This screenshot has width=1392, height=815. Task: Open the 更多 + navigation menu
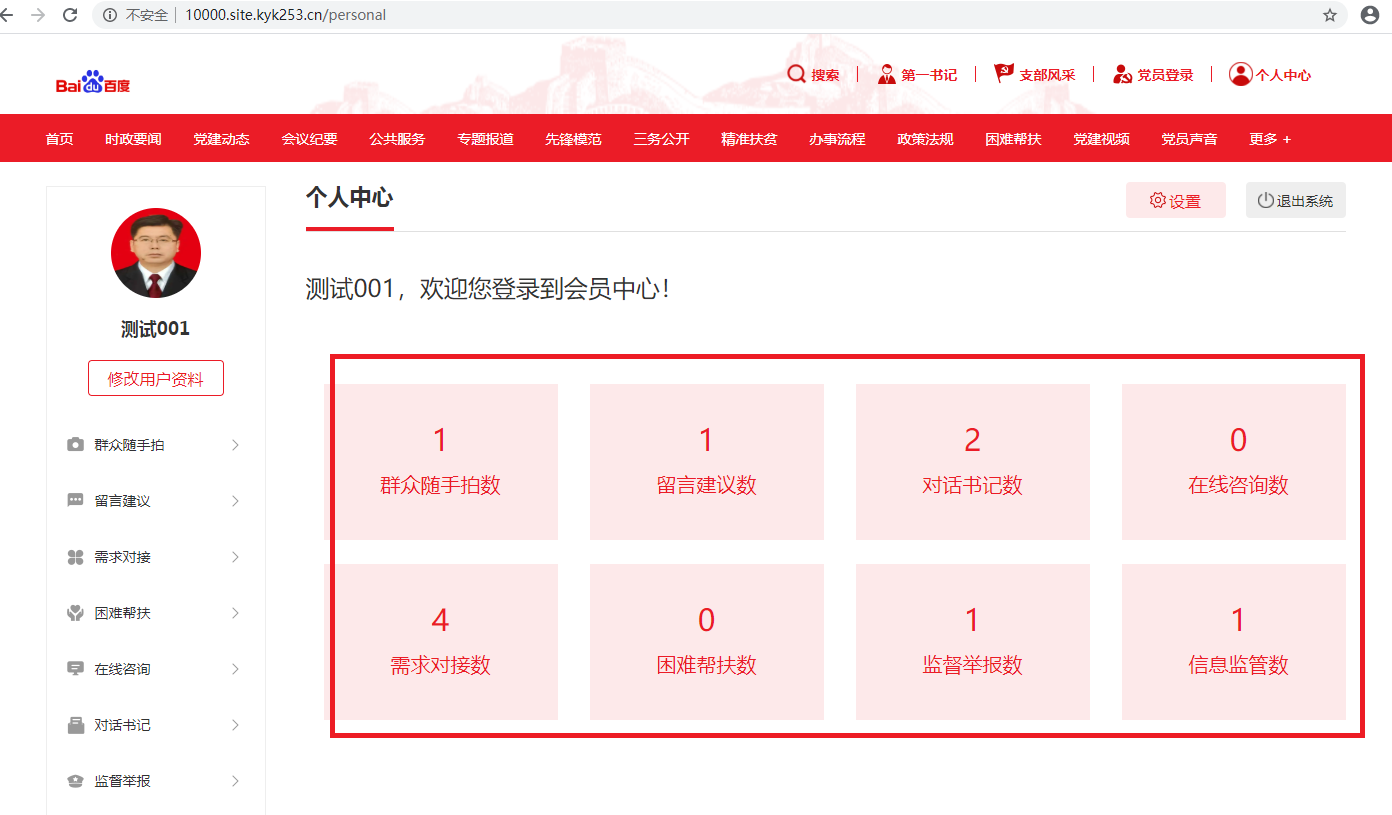tap(1269, 139)
